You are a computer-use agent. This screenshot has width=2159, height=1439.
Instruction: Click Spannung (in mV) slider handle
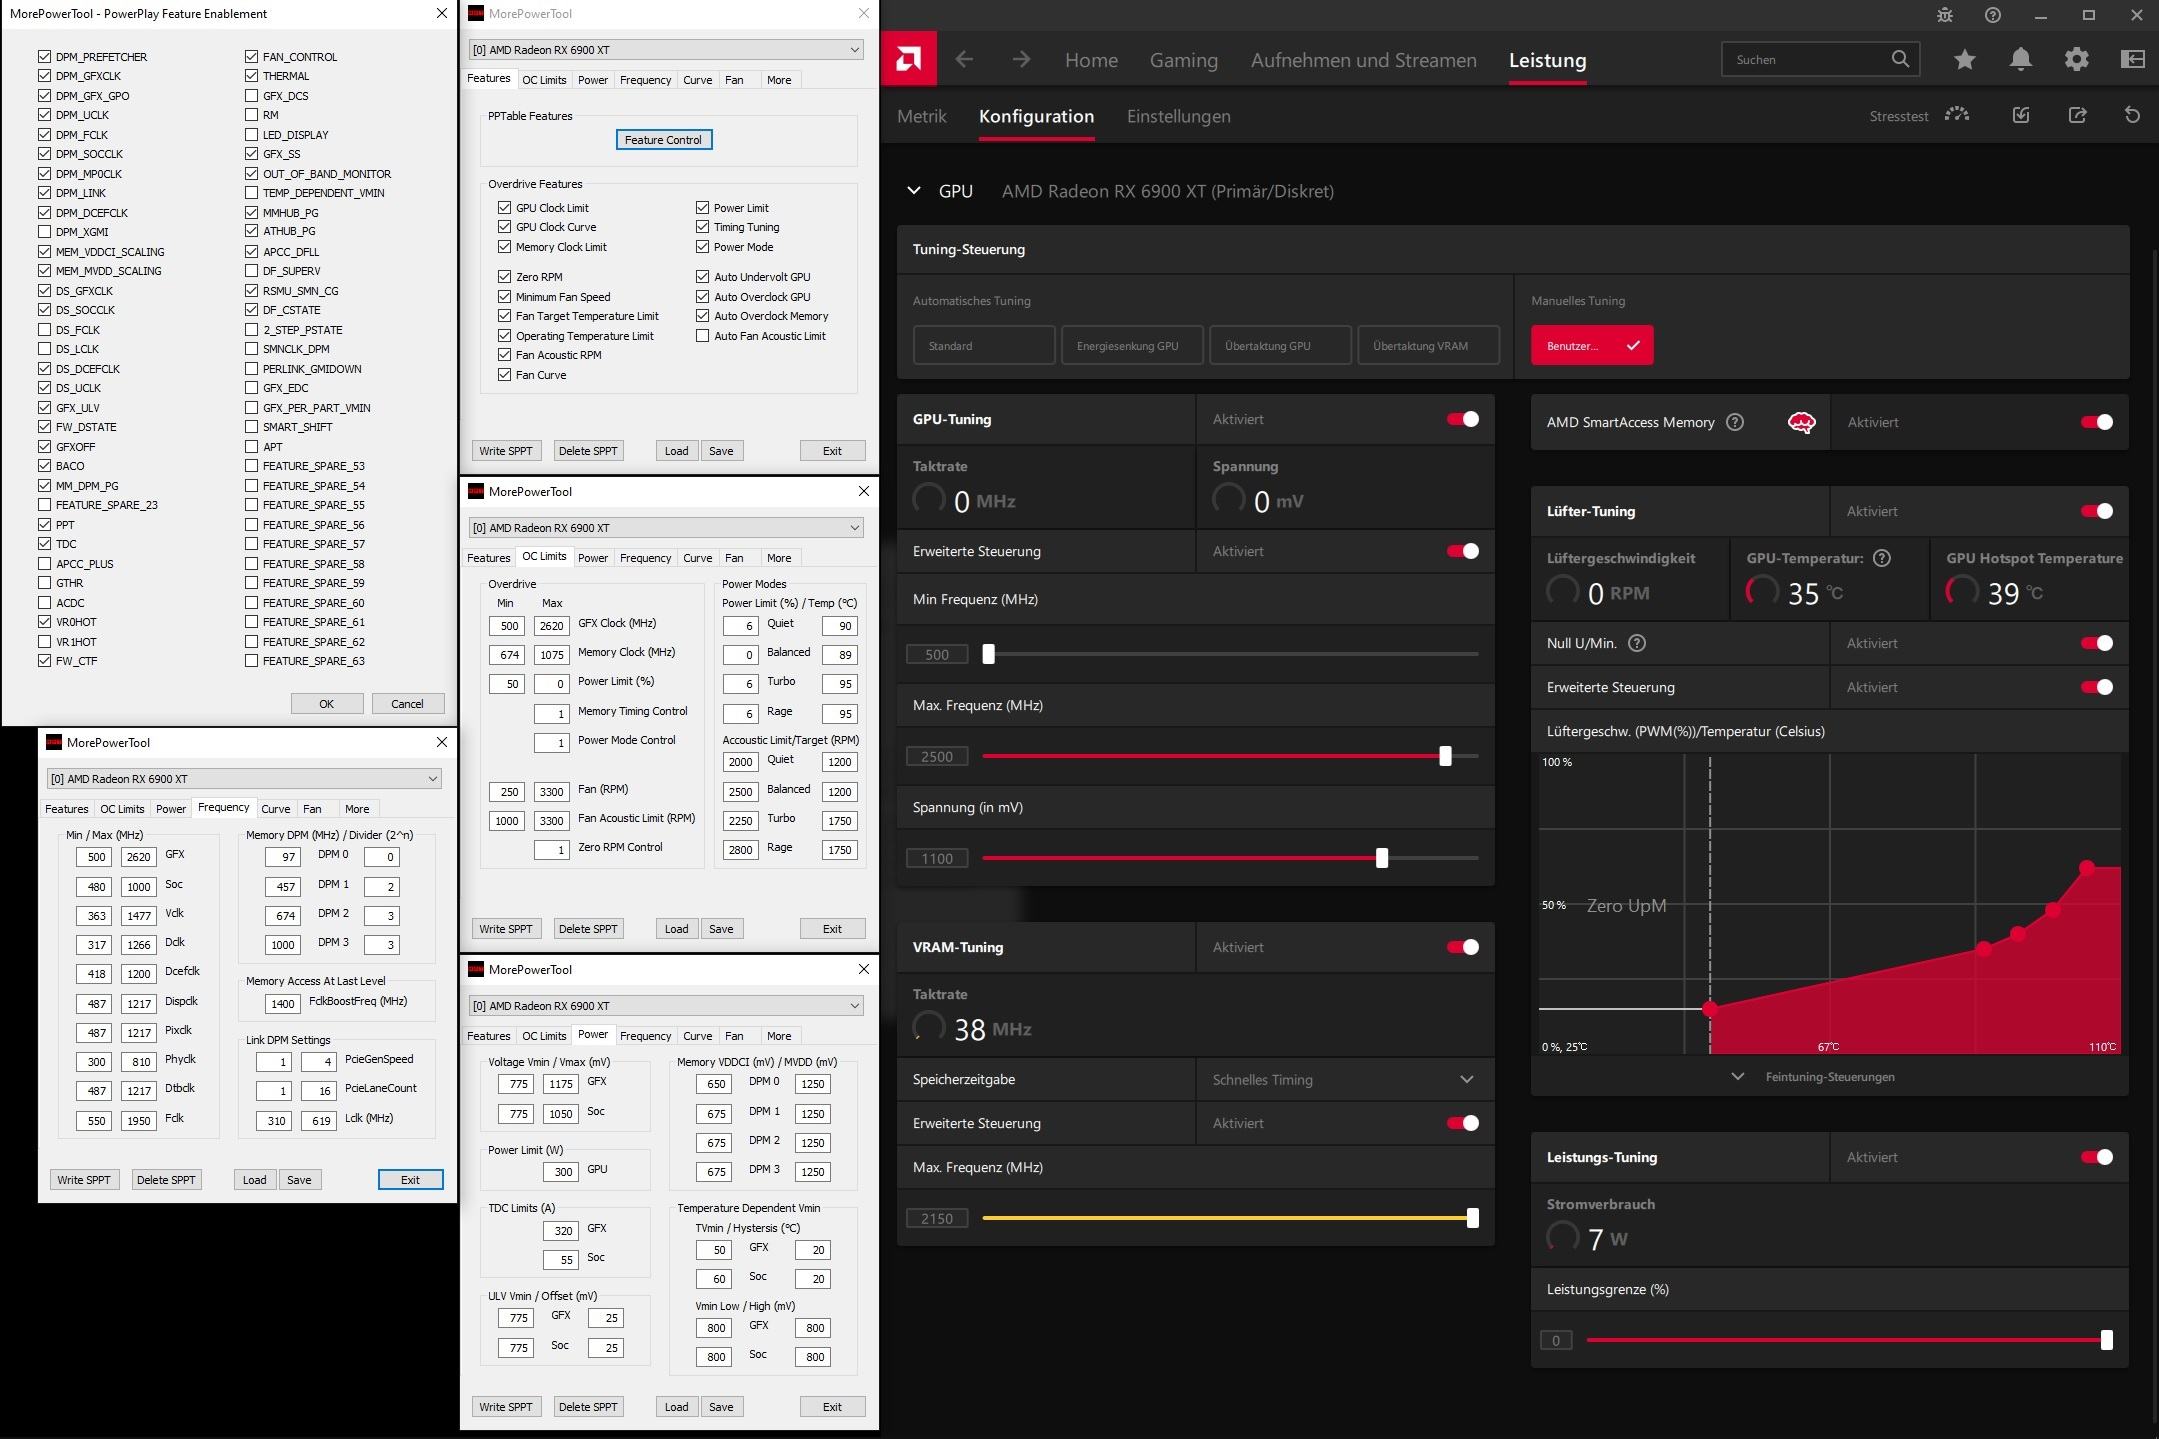pyautogui.click(x=1382, y=858)
